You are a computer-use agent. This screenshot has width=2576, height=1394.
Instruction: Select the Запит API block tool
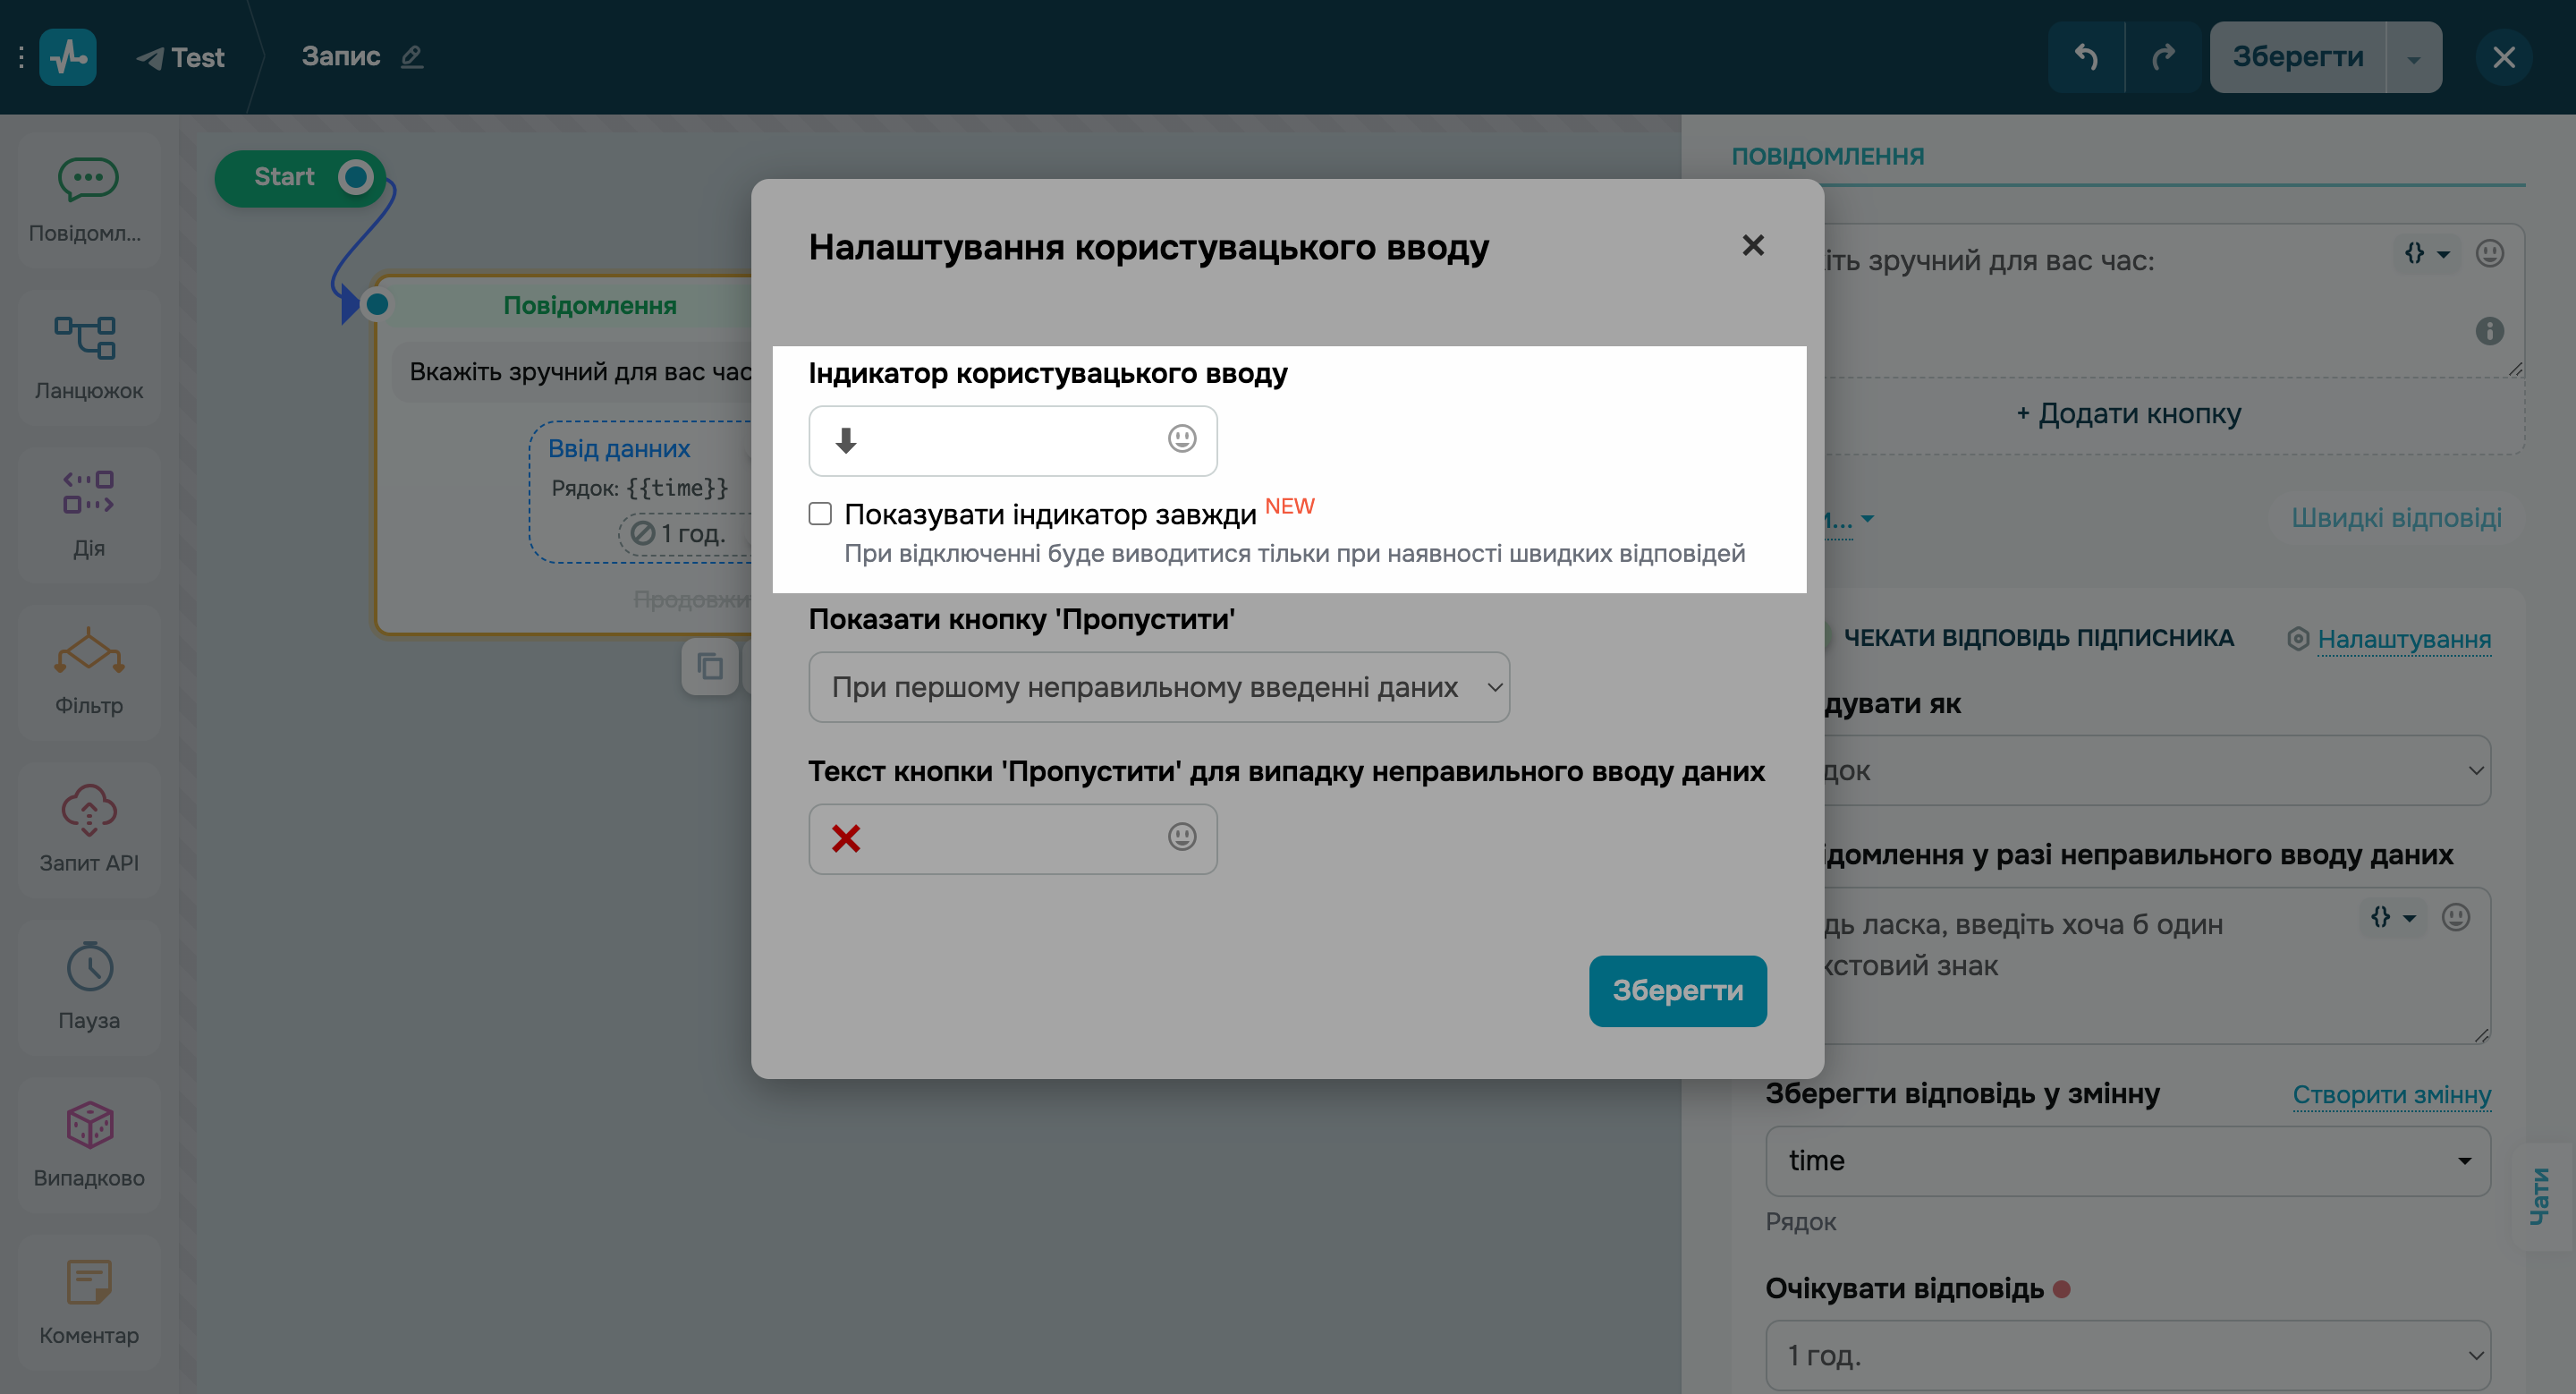point(89,828)
